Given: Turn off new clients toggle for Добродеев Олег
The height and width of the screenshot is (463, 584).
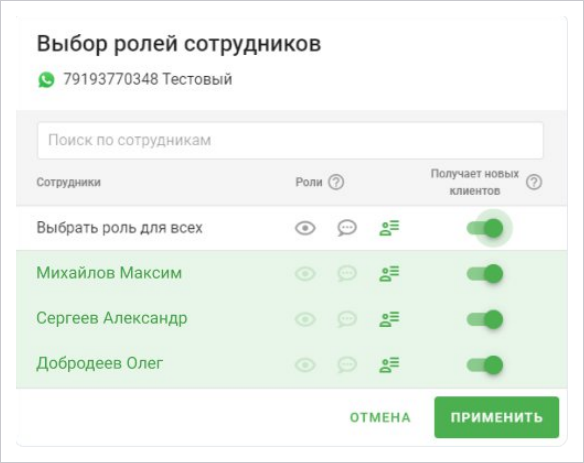Looking at the screenshot, I should point(485,365).
